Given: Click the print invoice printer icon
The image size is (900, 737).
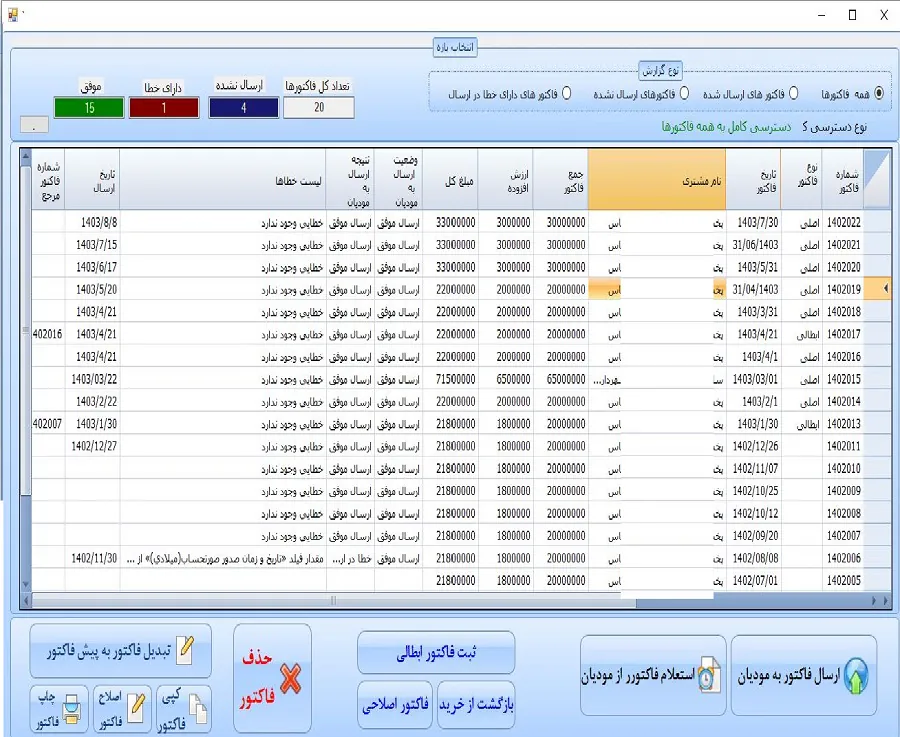Looking at the screenshot, I should click(x=73, y=707).
